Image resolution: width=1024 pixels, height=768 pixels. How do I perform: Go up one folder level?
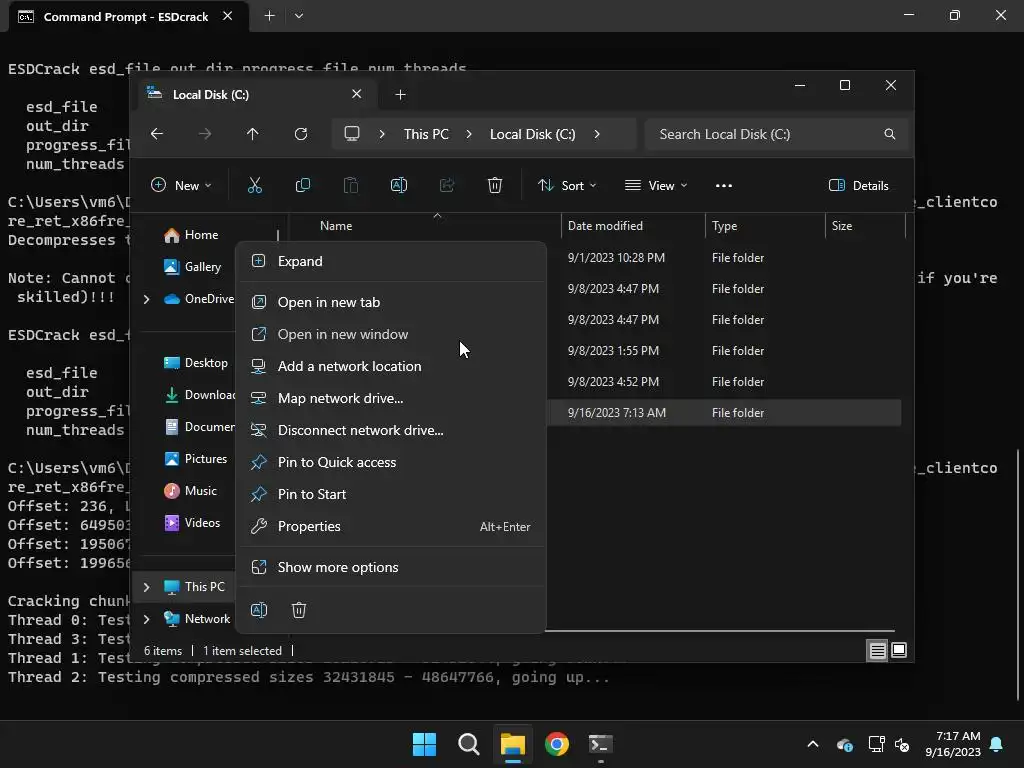pos(253,134)
